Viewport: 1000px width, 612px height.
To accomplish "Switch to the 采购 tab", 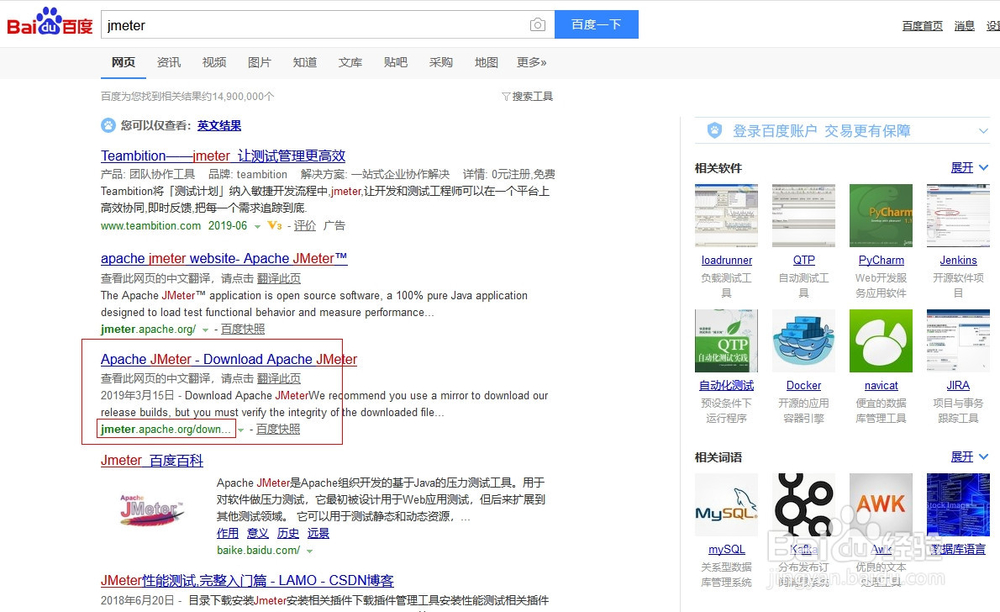I will point(441,62).
